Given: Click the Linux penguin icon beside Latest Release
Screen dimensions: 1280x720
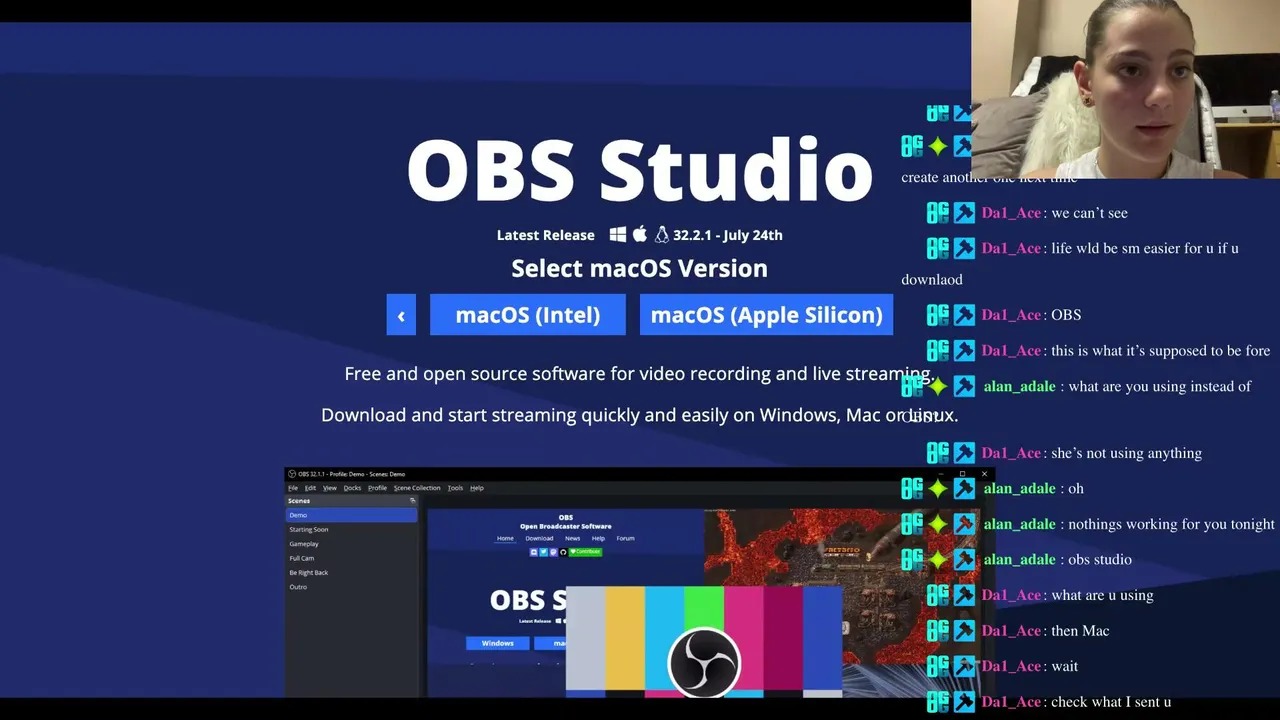Looking at the screenshot, I should pos(661,235).
